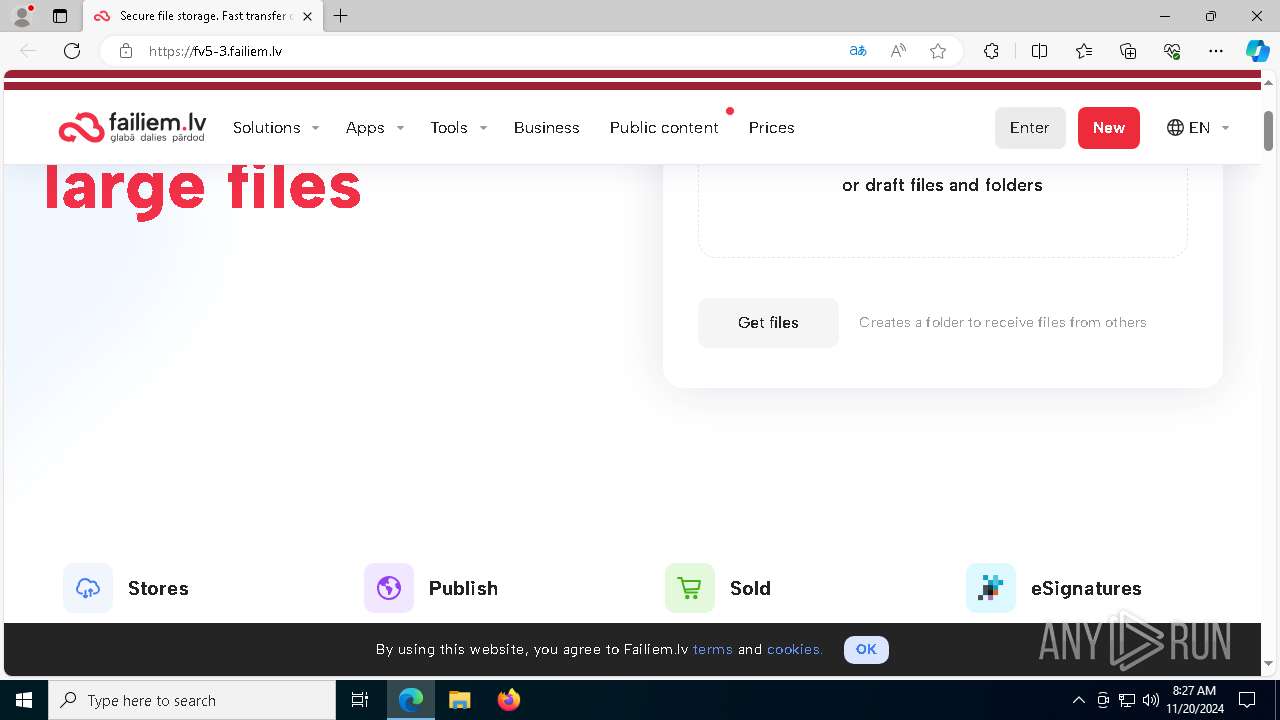Image resolution: width=1280 pixels, height=720 pixels.
Task: Click the globe language icon
Action: [x=1175, y=128]
